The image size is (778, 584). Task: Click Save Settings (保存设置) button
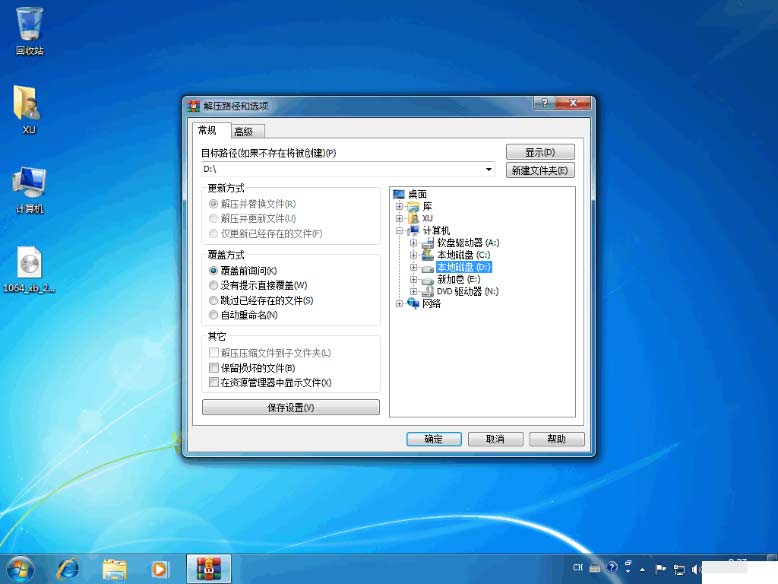(291, 407)
